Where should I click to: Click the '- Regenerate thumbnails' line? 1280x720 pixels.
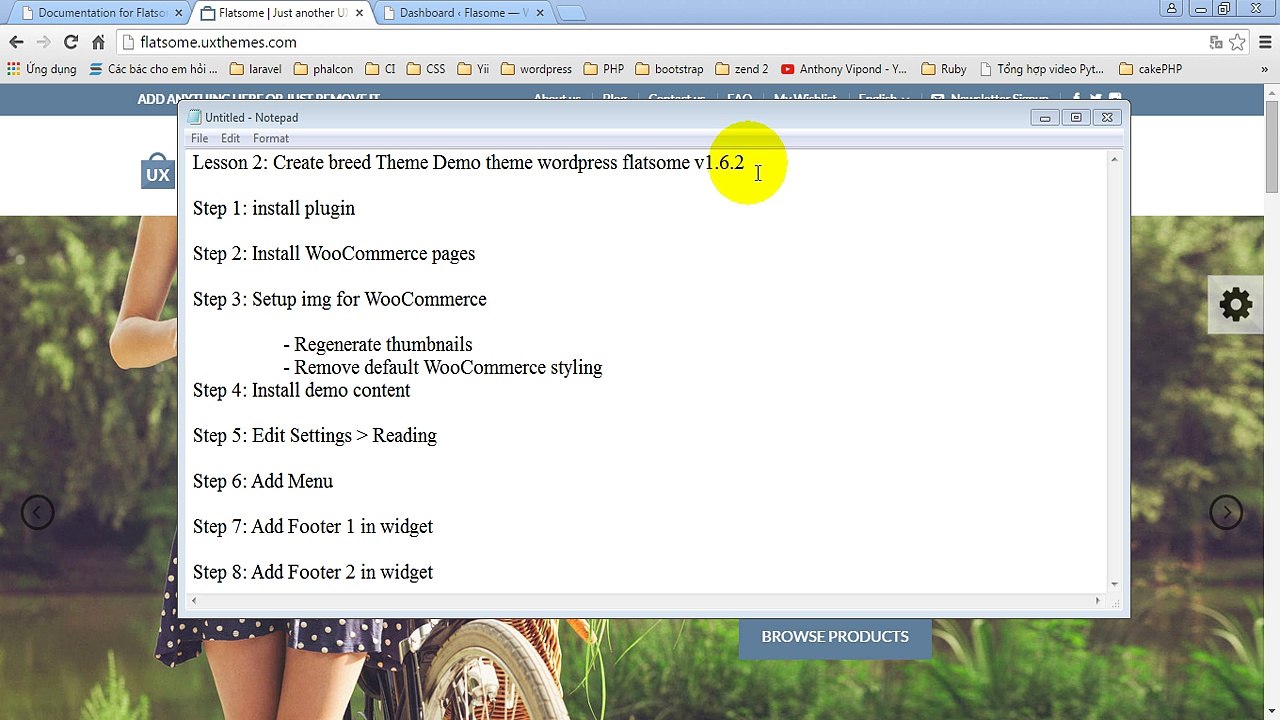(x=378, y=345)
